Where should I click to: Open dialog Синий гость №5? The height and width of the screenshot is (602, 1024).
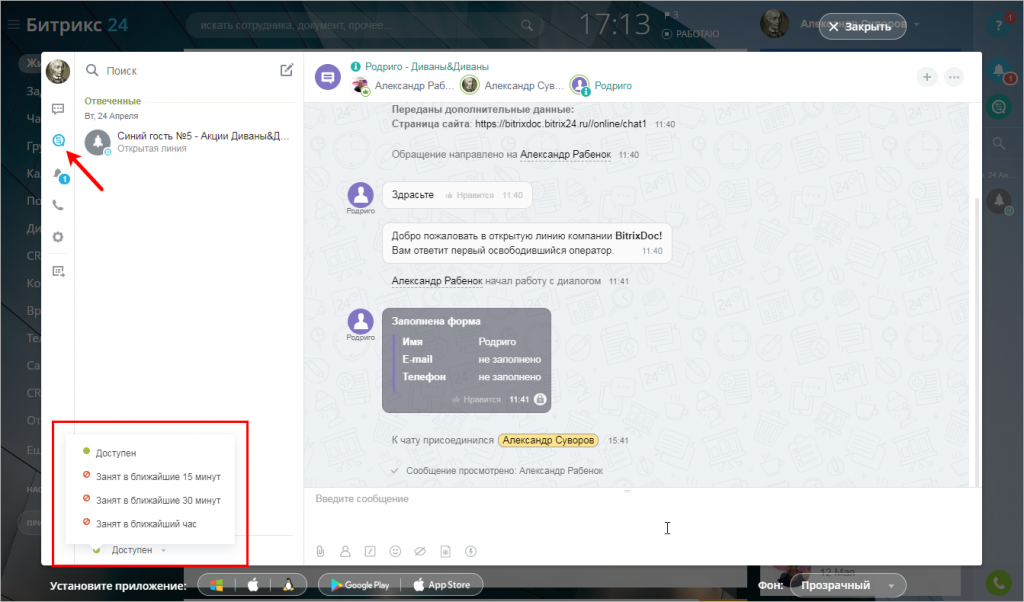click(189, 142)
